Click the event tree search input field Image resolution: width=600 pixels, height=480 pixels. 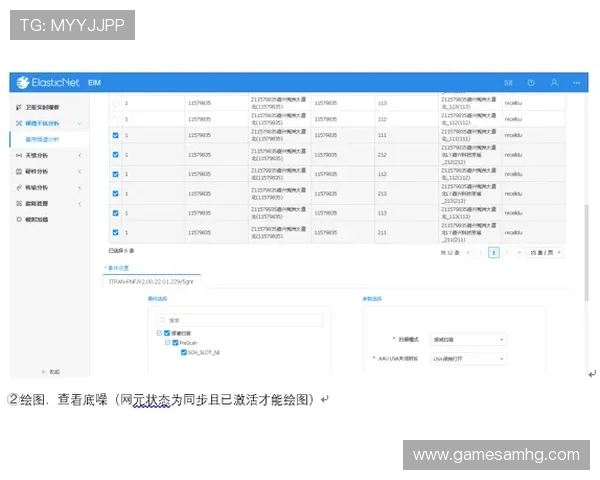pos(240,320)
